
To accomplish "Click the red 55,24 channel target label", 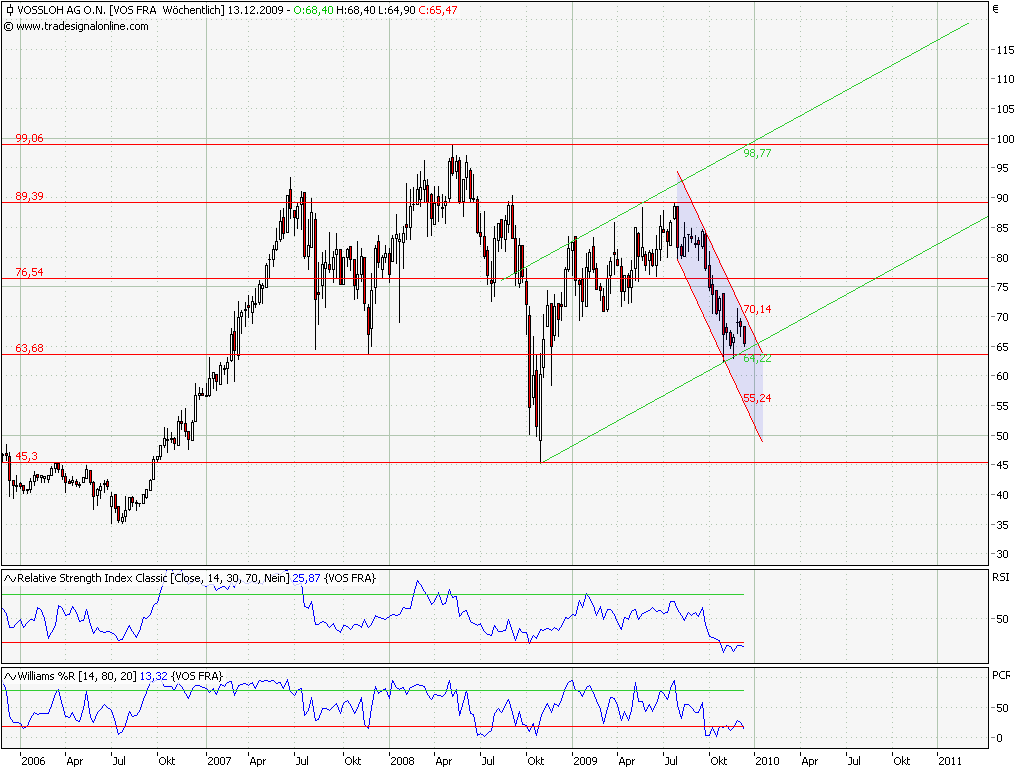I will tap(757, 397).
